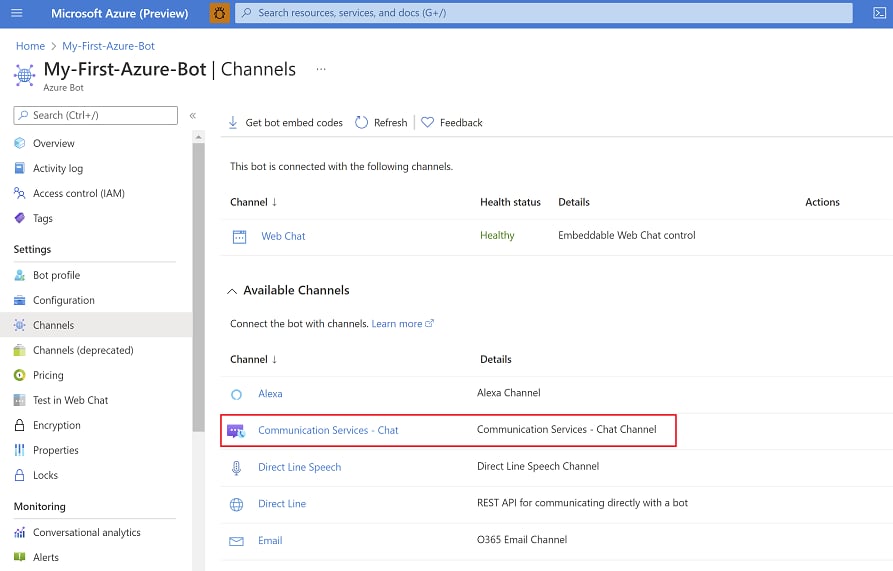The width and height of the screenshot is (893, 571).
Task: Click the Refresh button
Action: [381, 122]
